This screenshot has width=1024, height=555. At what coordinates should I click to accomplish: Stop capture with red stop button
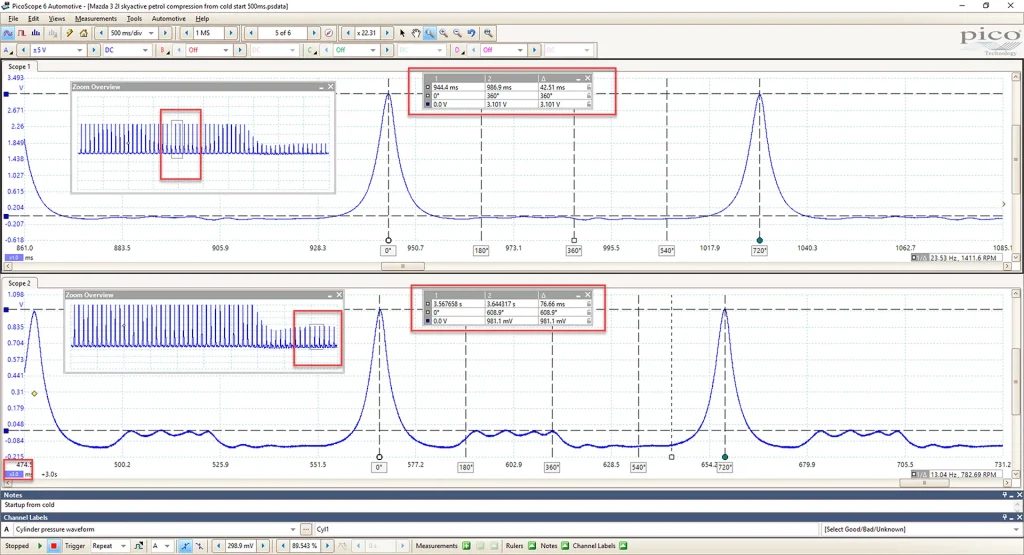[x=54, y=546]
